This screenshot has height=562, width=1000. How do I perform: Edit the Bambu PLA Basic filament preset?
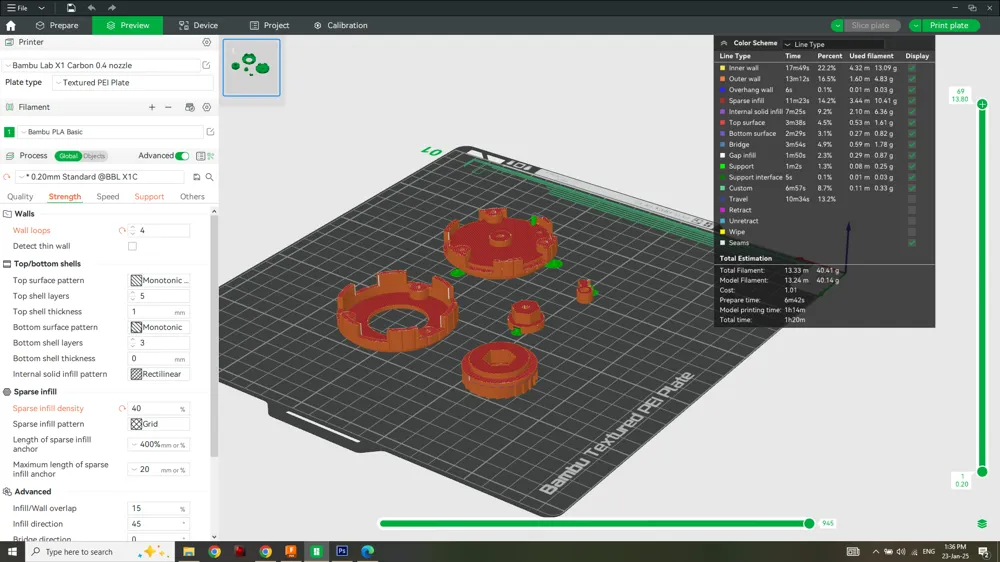[x=210, y=132]
